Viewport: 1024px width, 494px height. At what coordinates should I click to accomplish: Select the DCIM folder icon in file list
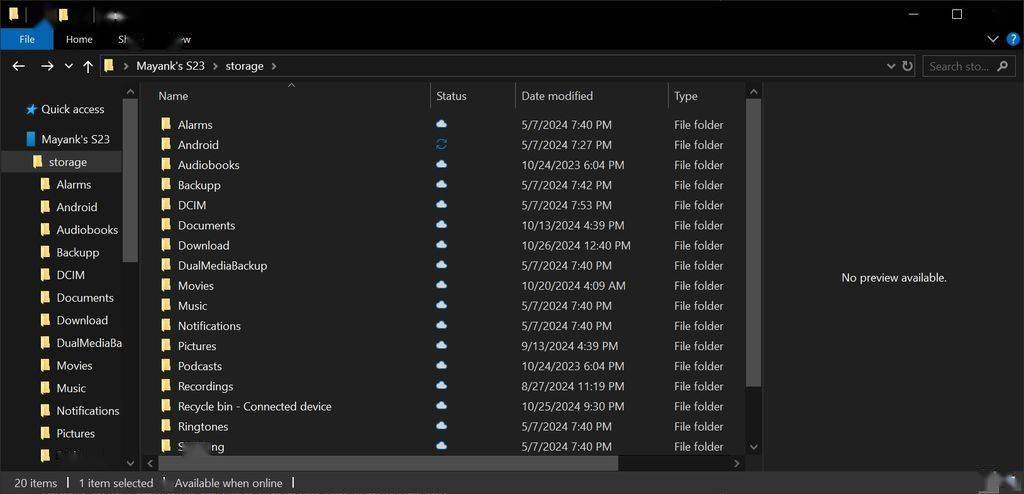(x=166, y=205)
